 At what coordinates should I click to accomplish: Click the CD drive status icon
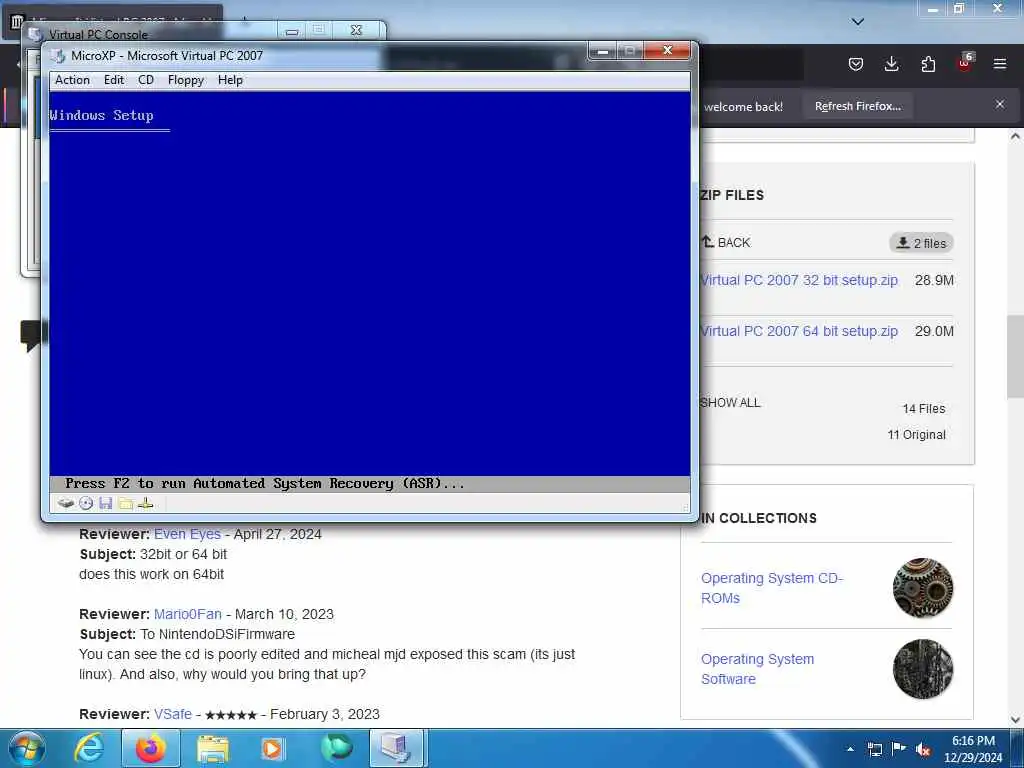point(86,504)
